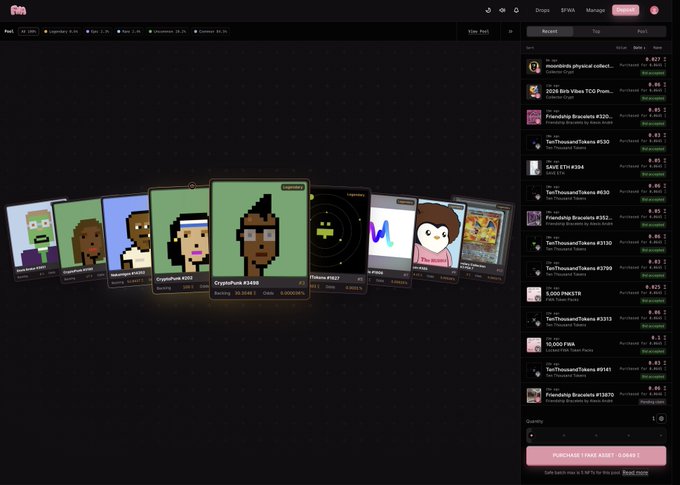Image resolution: width=680 pixels, height=485 pixels.
Task: Filter pool by All 100%
Action: tap(29, 31)
